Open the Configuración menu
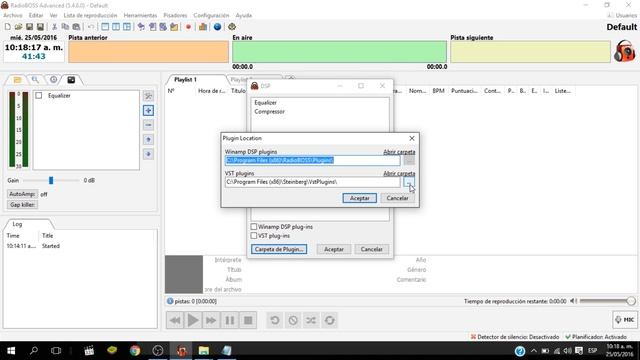This screenshot has width=640, height=360. point(211,15)
